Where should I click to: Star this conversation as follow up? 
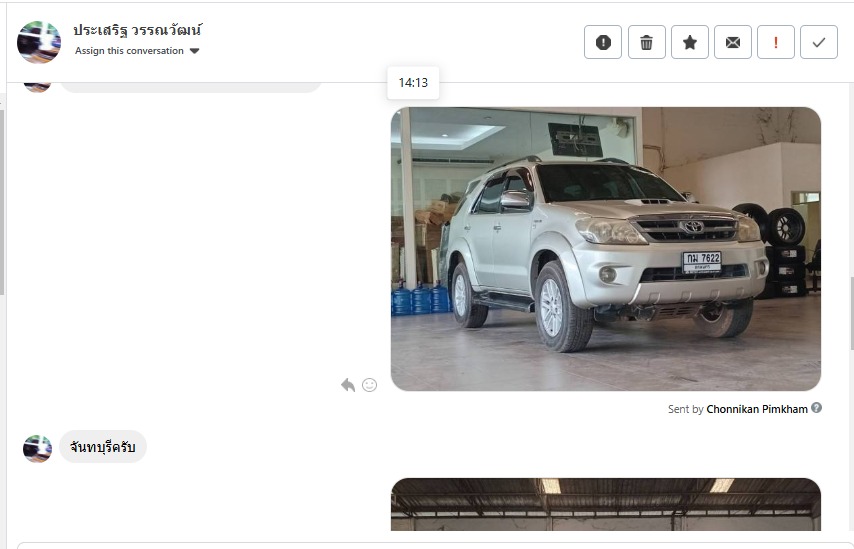click(x=690, y=42)
